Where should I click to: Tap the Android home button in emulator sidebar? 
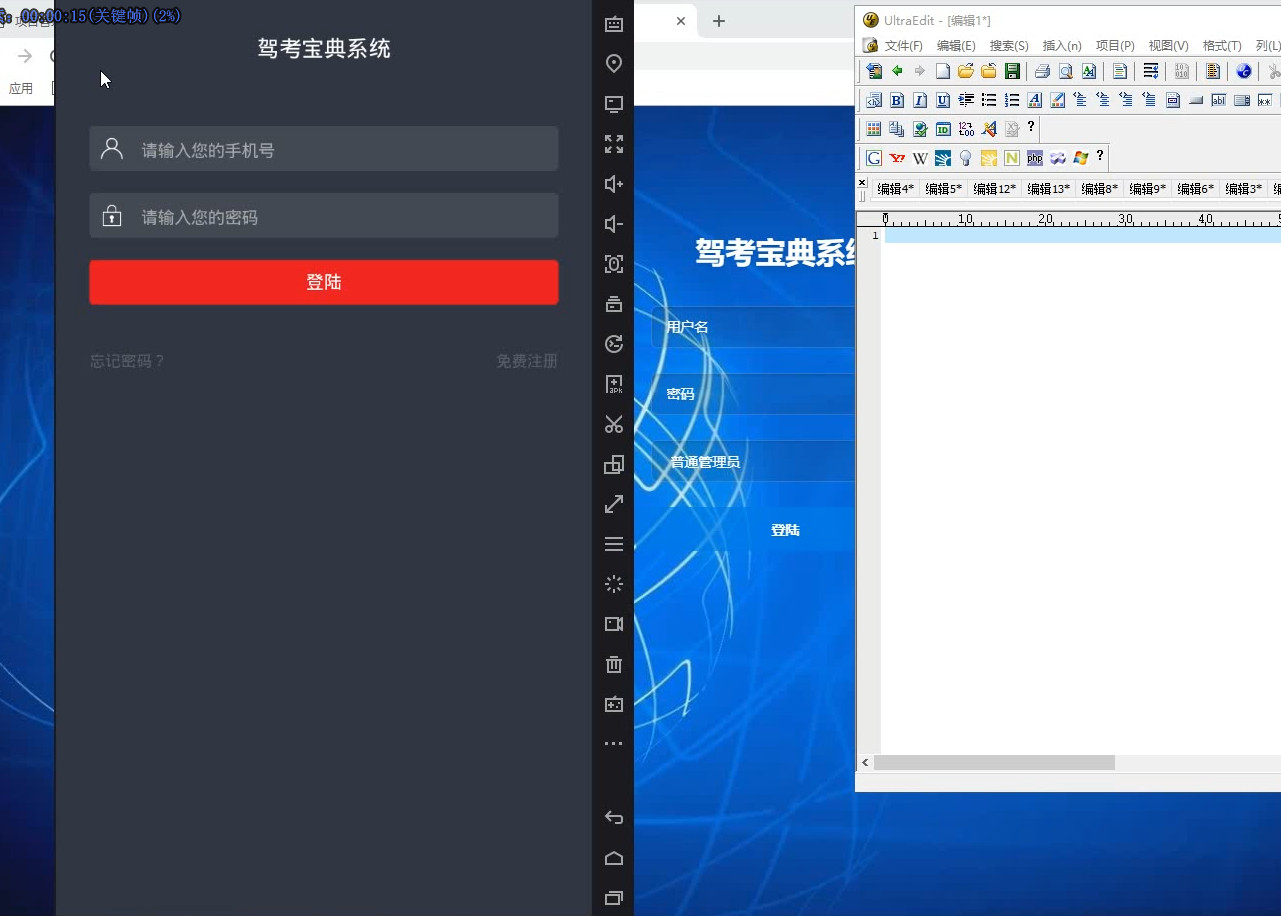point(614,858)
